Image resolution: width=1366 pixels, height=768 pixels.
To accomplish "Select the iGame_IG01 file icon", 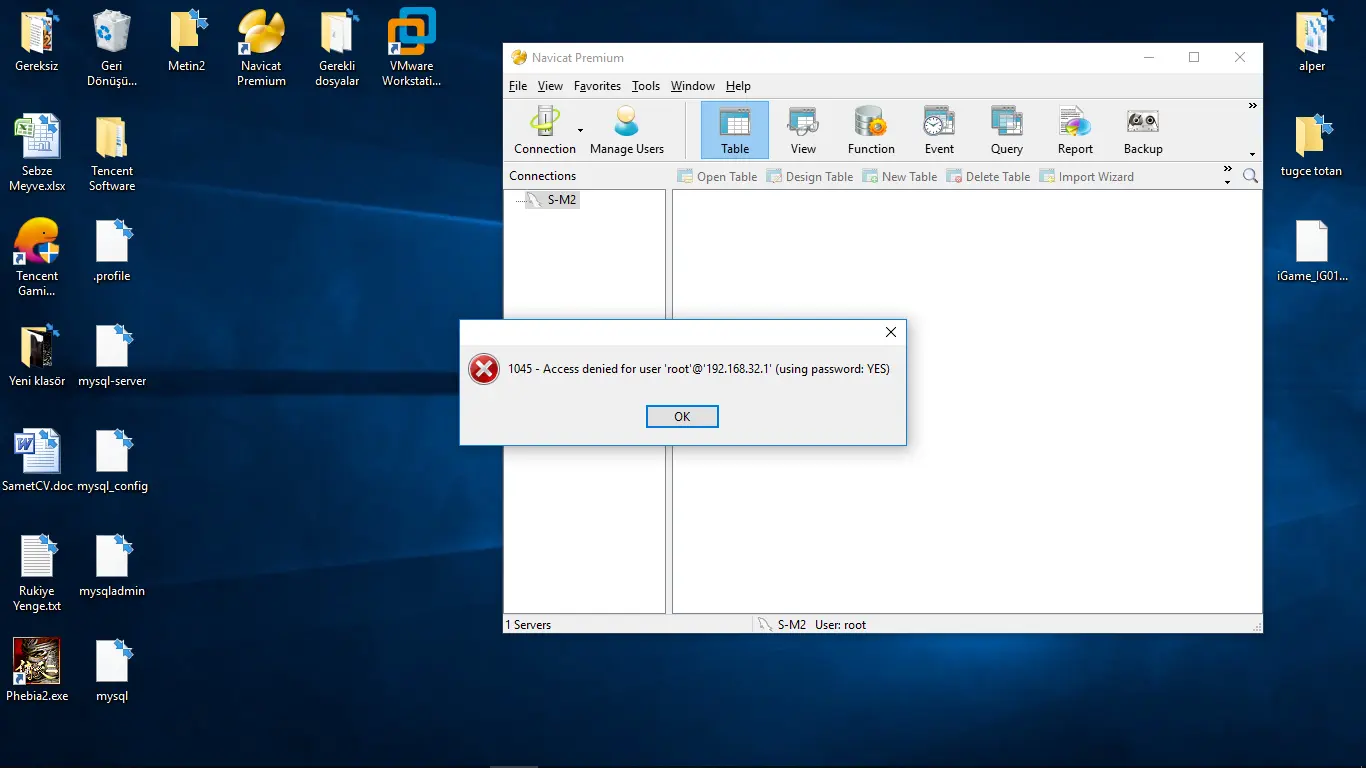I will click(x=1312, y=251).
